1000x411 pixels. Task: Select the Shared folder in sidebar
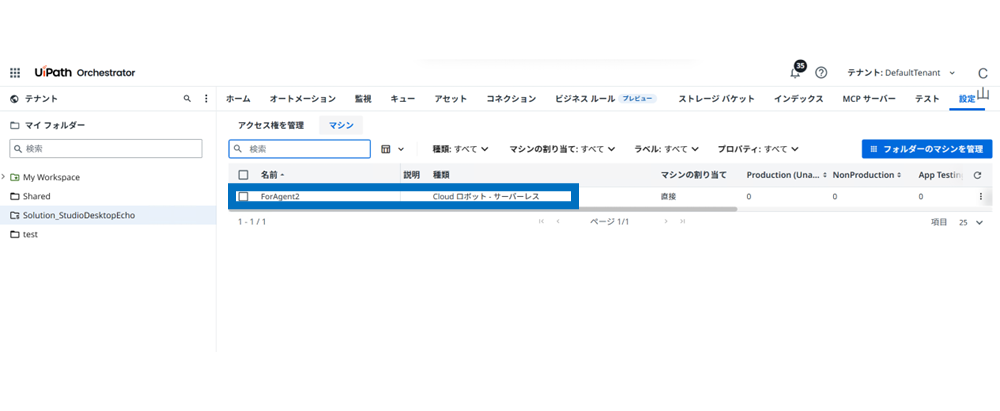(36, 196)
